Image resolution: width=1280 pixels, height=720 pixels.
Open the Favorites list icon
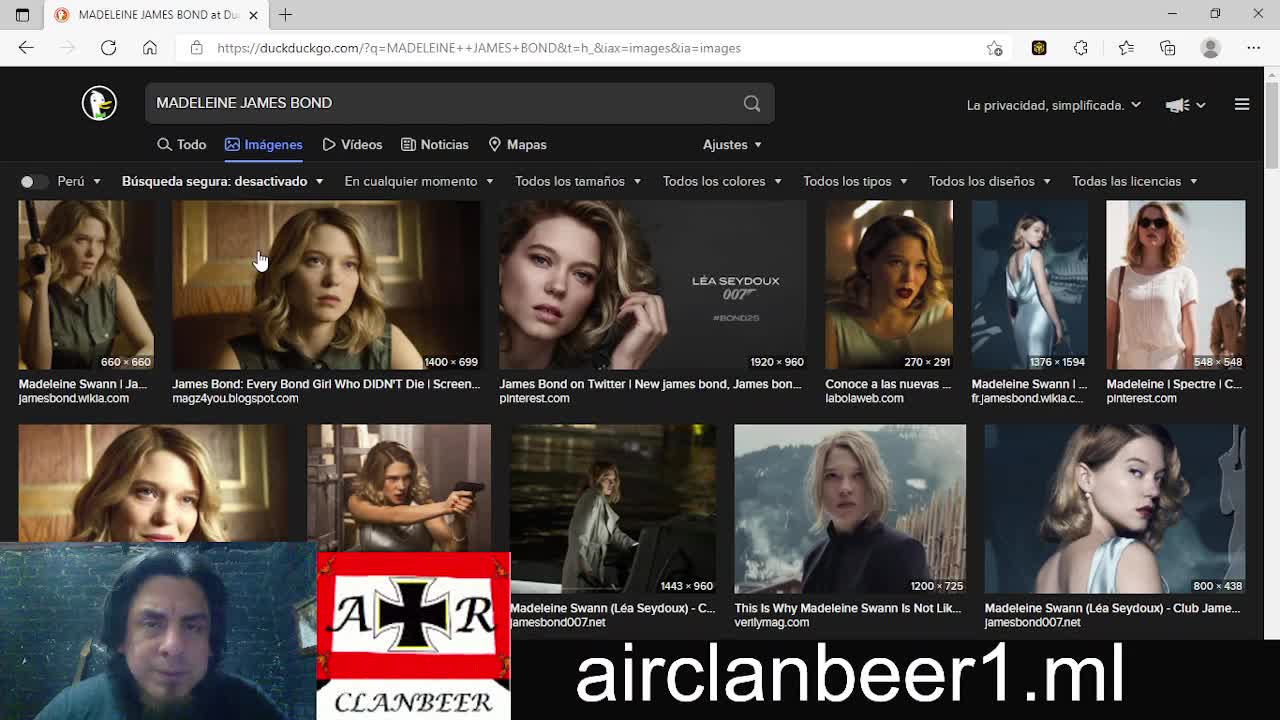click(x=1126, y=48)
